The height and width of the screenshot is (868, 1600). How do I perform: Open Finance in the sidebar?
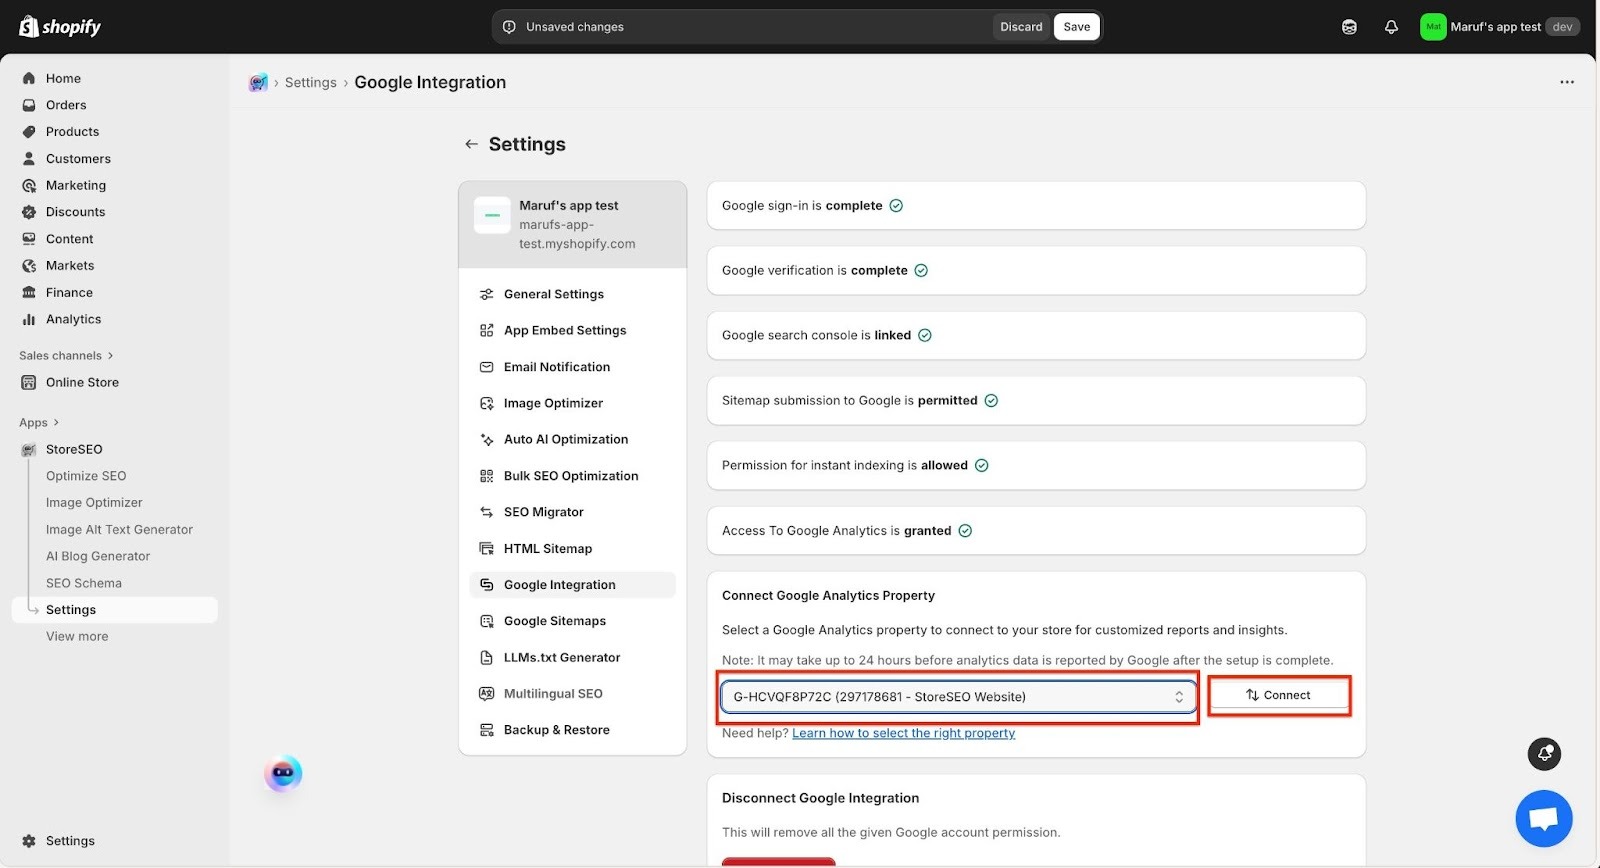point(69,292)
